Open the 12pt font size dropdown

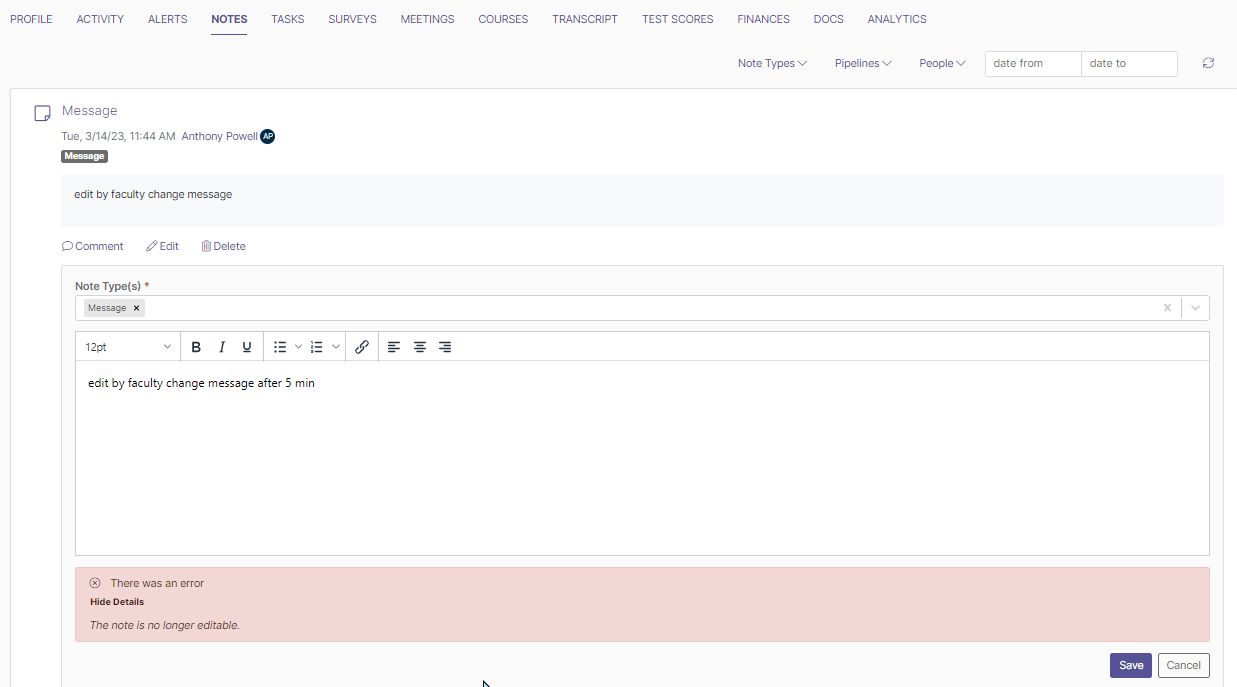click(128, 347)
